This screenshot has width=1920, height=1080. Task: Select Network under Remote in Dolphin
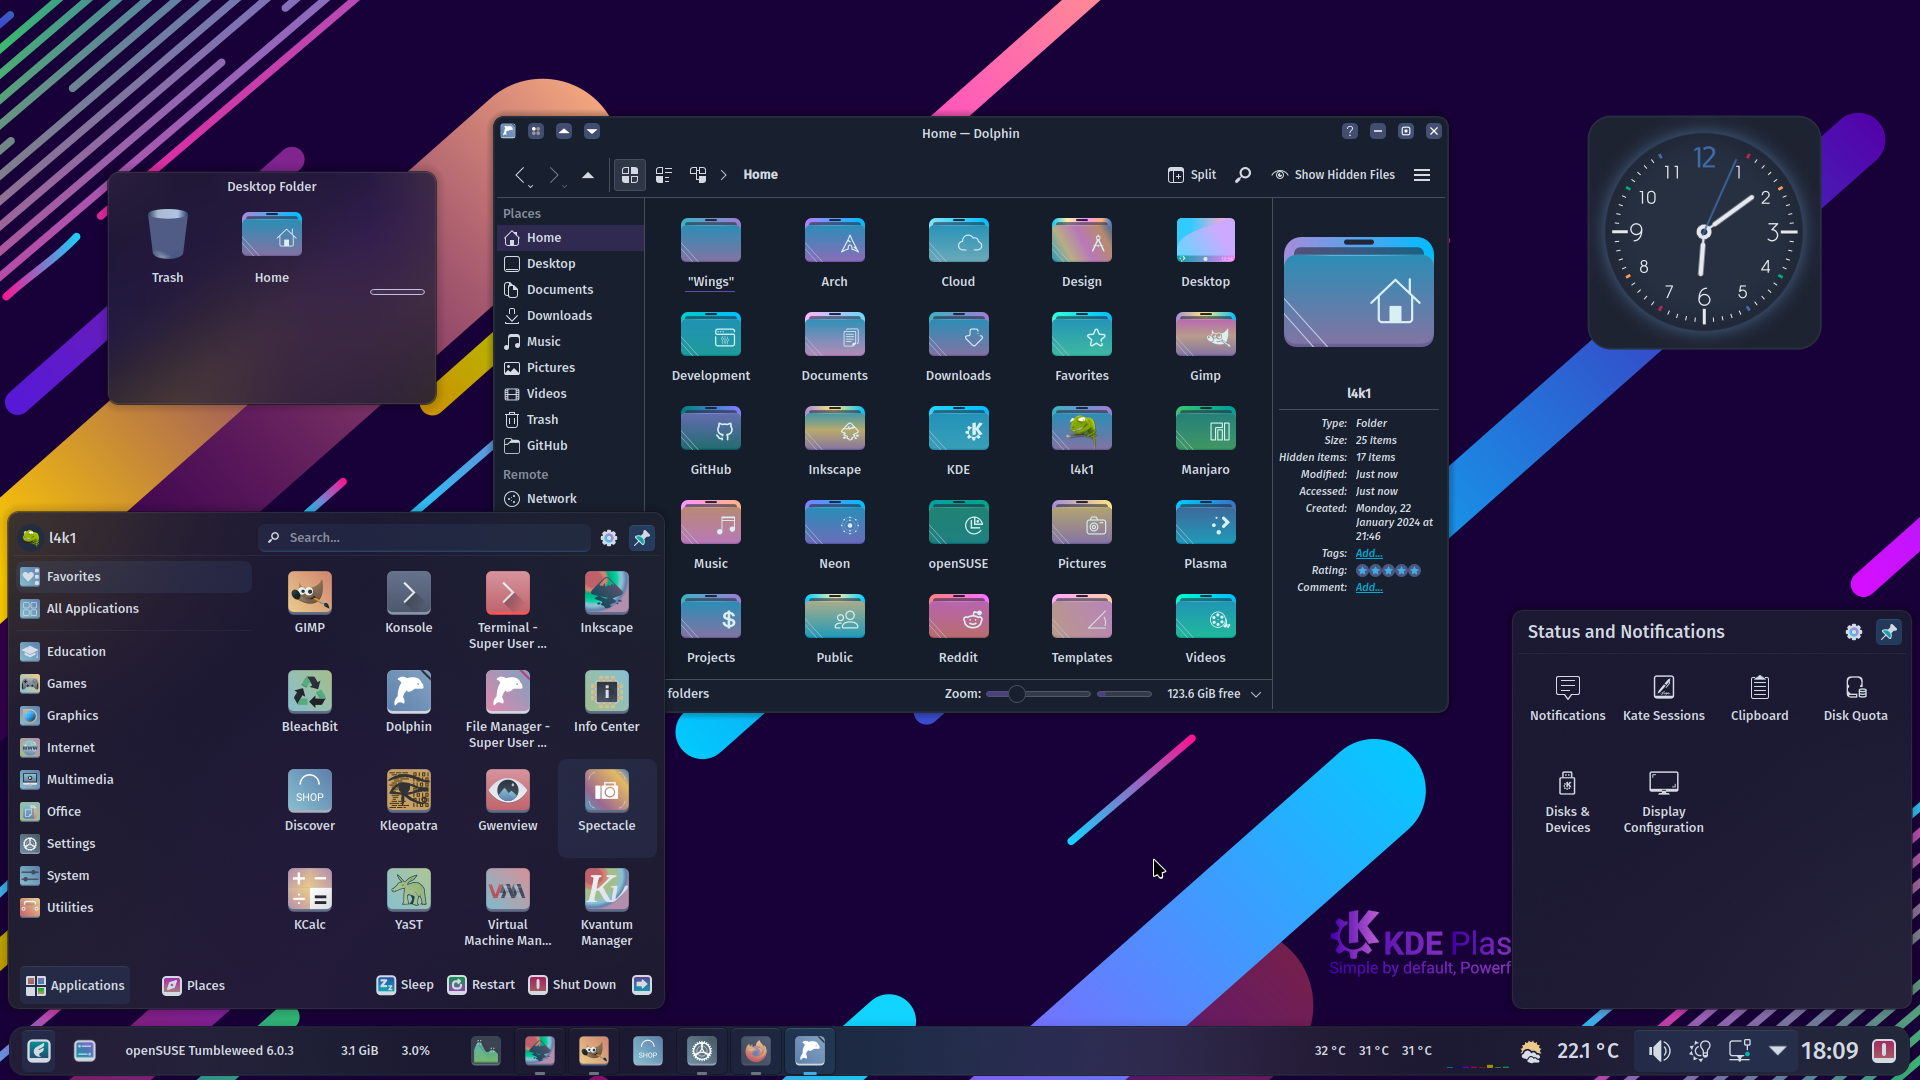[x=570, y=499]
